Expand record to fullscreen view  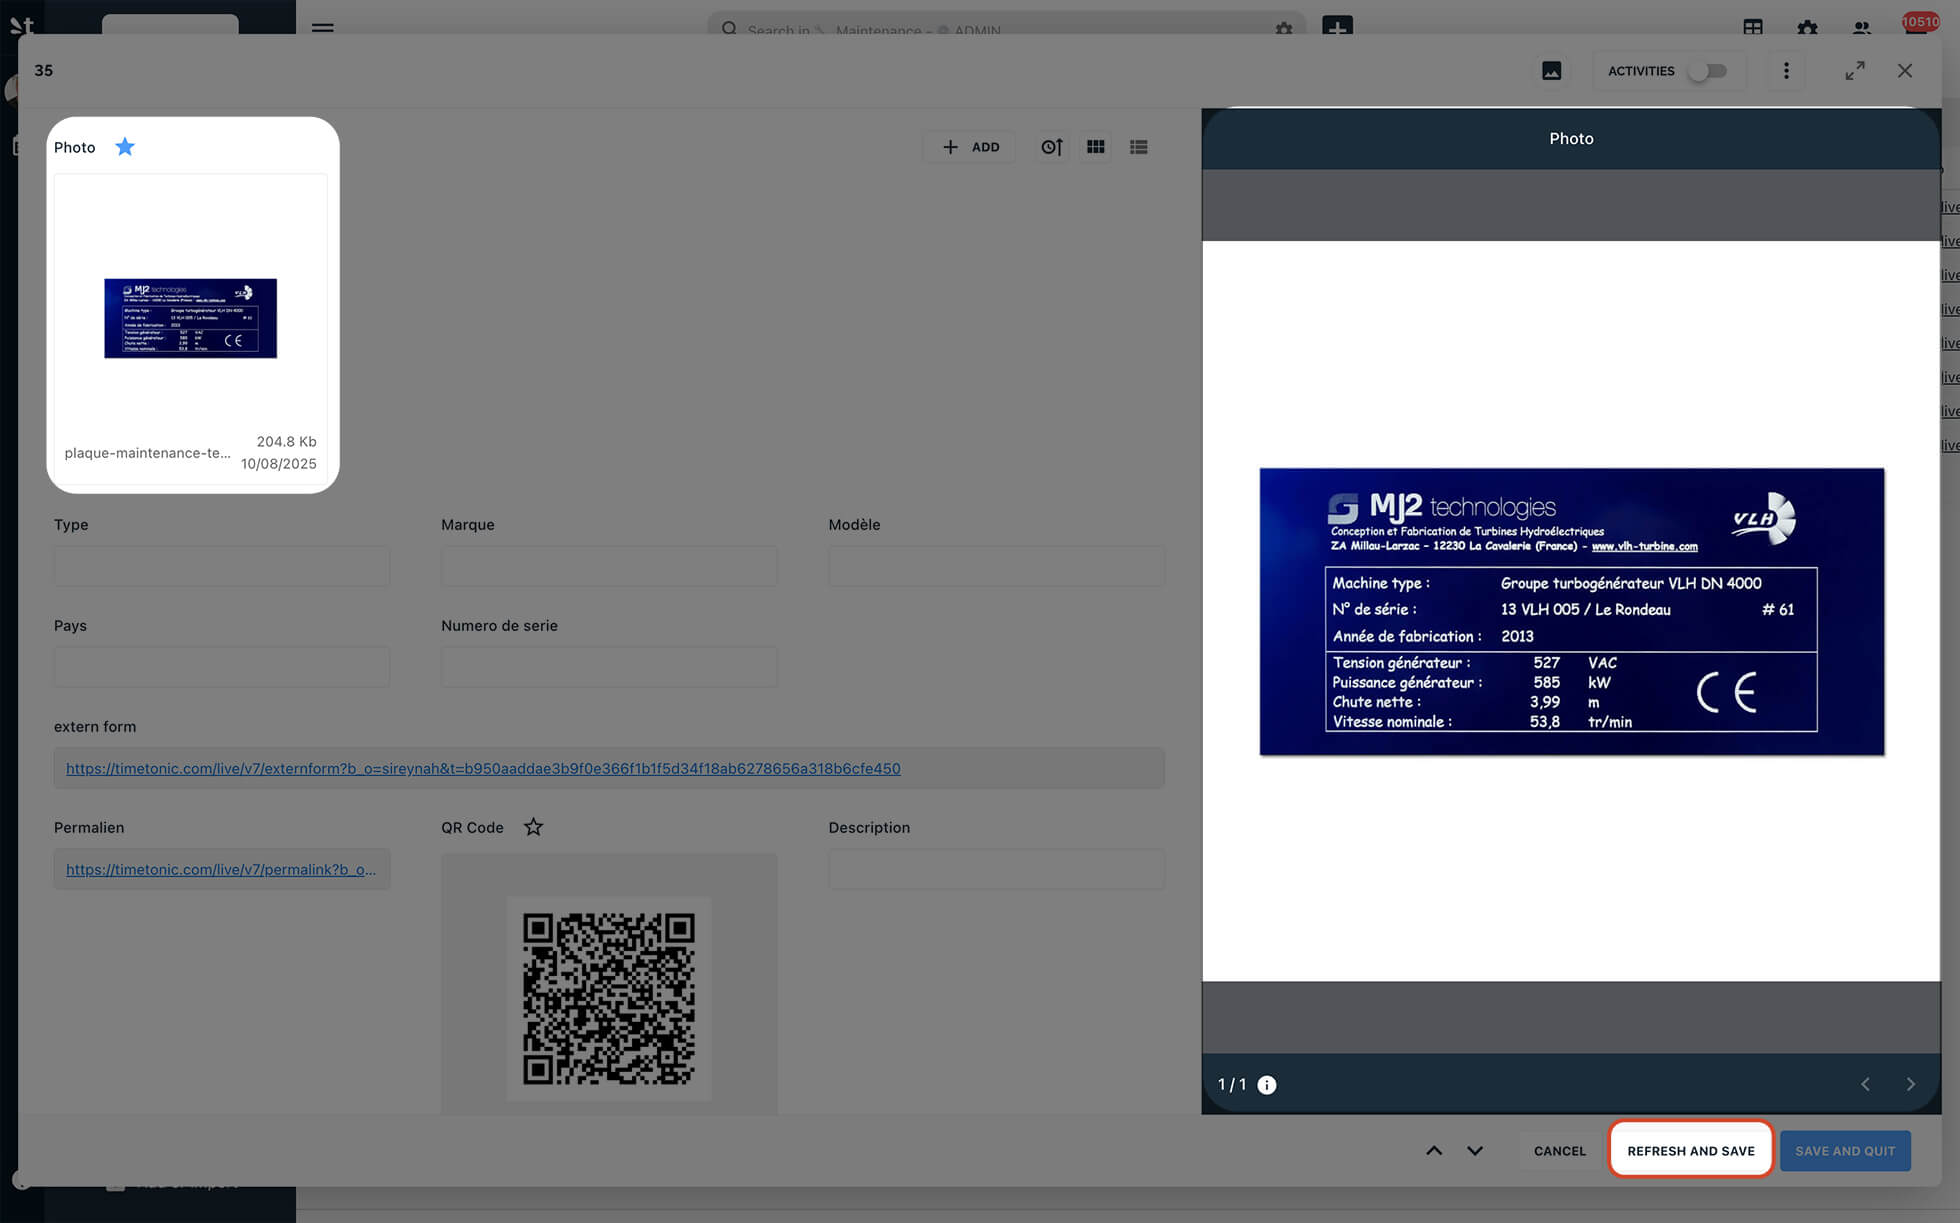coord(1855,71)
